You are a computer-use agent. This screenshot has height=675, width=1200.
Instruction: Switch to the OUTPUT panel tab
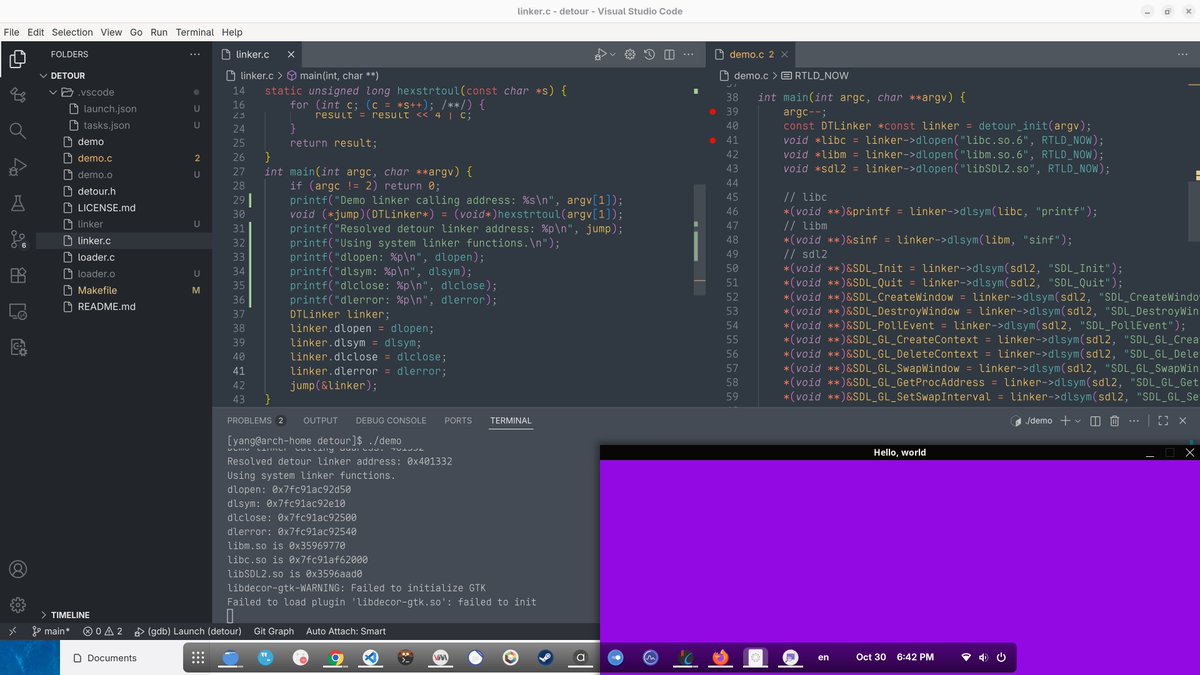pyautogui.click(x=321, y=421)
